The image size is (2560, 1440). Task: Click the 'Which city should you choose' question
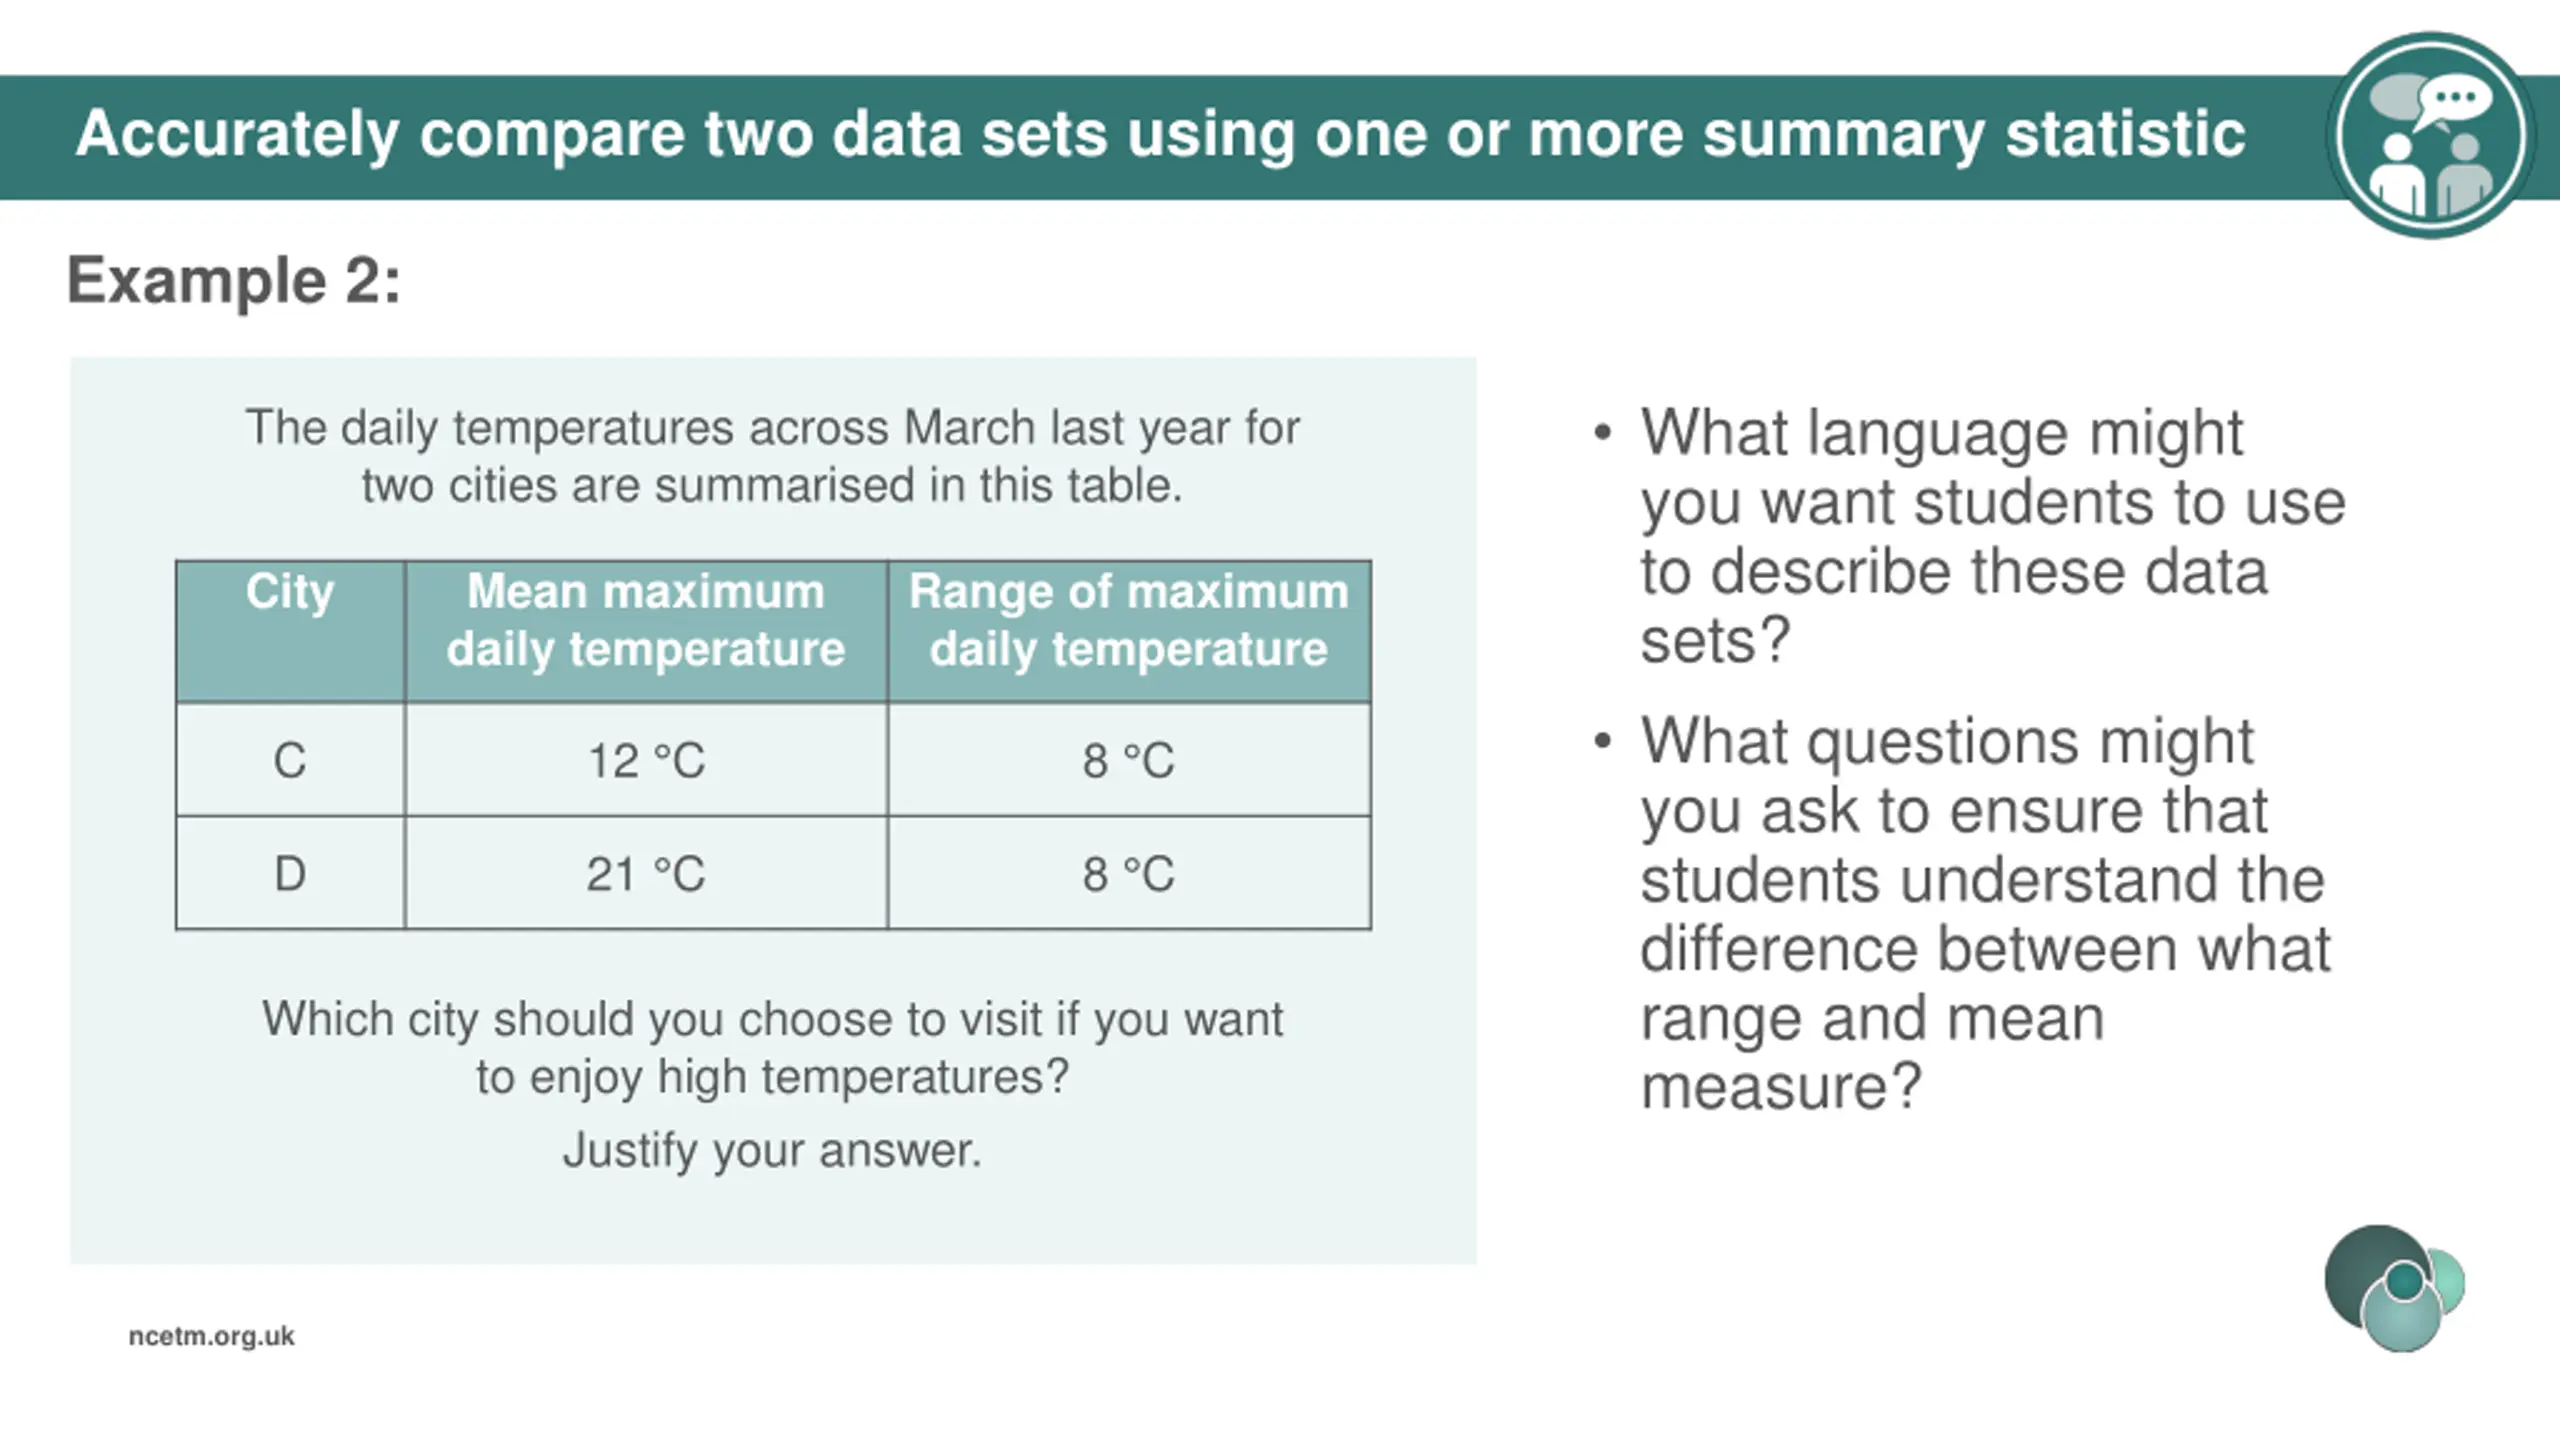pos(773,1048)
